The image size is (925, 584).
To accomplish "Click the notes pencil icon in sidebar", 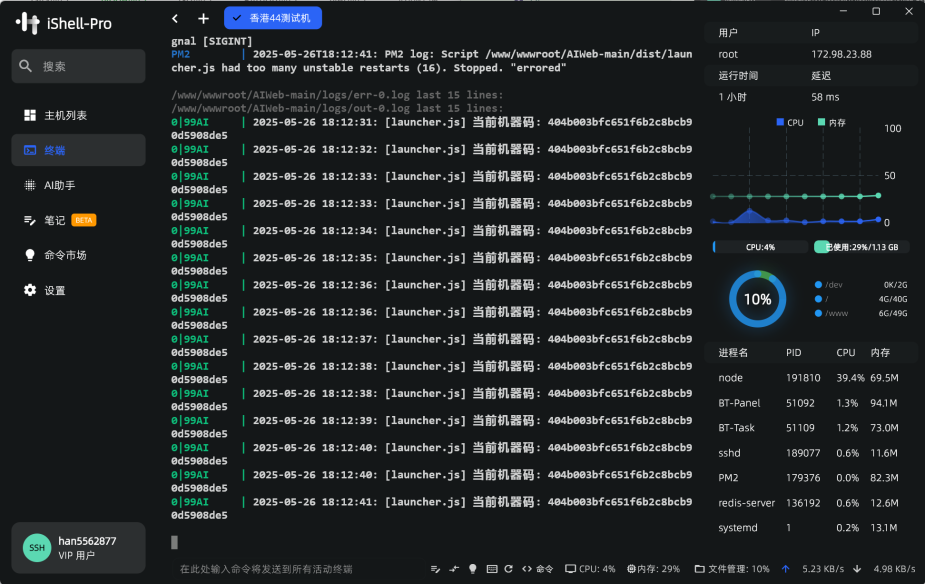I will pos(29,220).
